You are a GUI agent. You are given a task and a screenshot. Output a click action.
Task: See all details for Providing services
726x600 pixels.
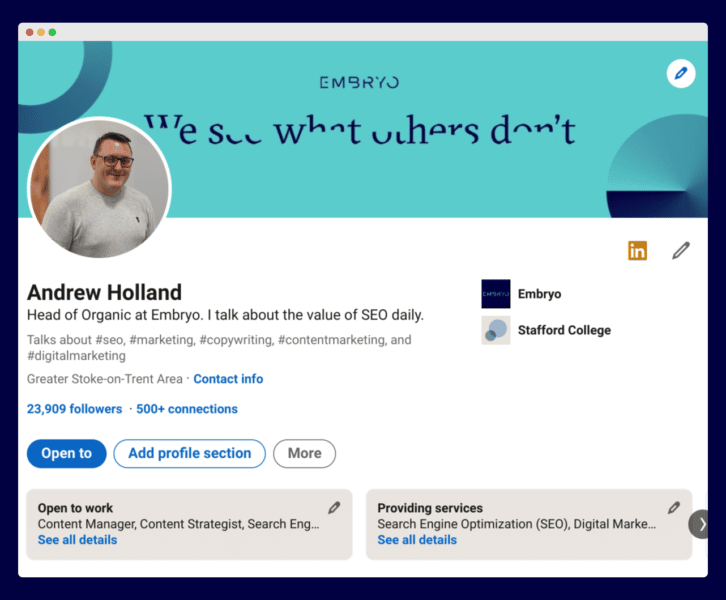[417, 540]
